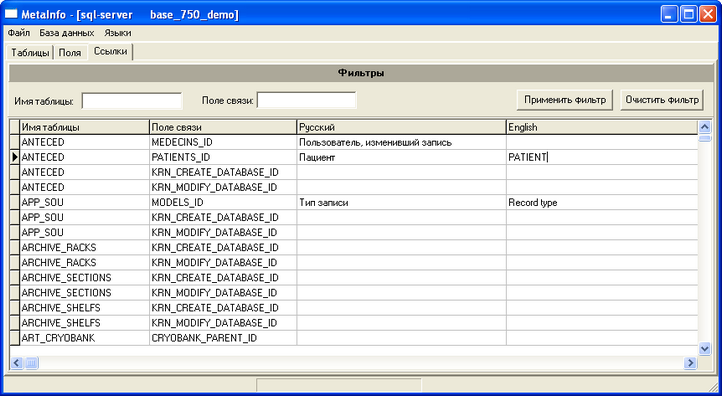Select the MODELS_ID cell
This screenshot has width=722, height=396.
coord(223,203)
